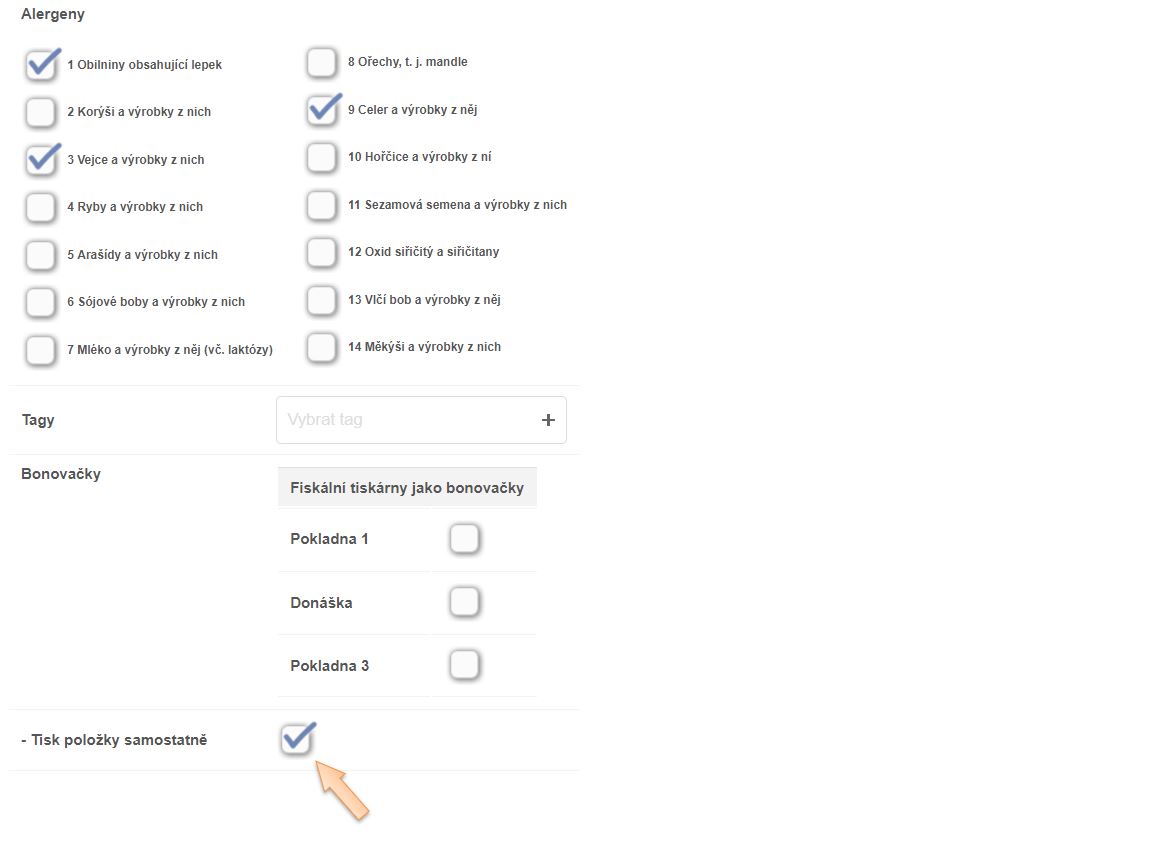Image resolution: width=1172 pixels, height=867 pixels.
Task: Enable allergen 5 Arašídy checkbox
Action: click(41, 255)
